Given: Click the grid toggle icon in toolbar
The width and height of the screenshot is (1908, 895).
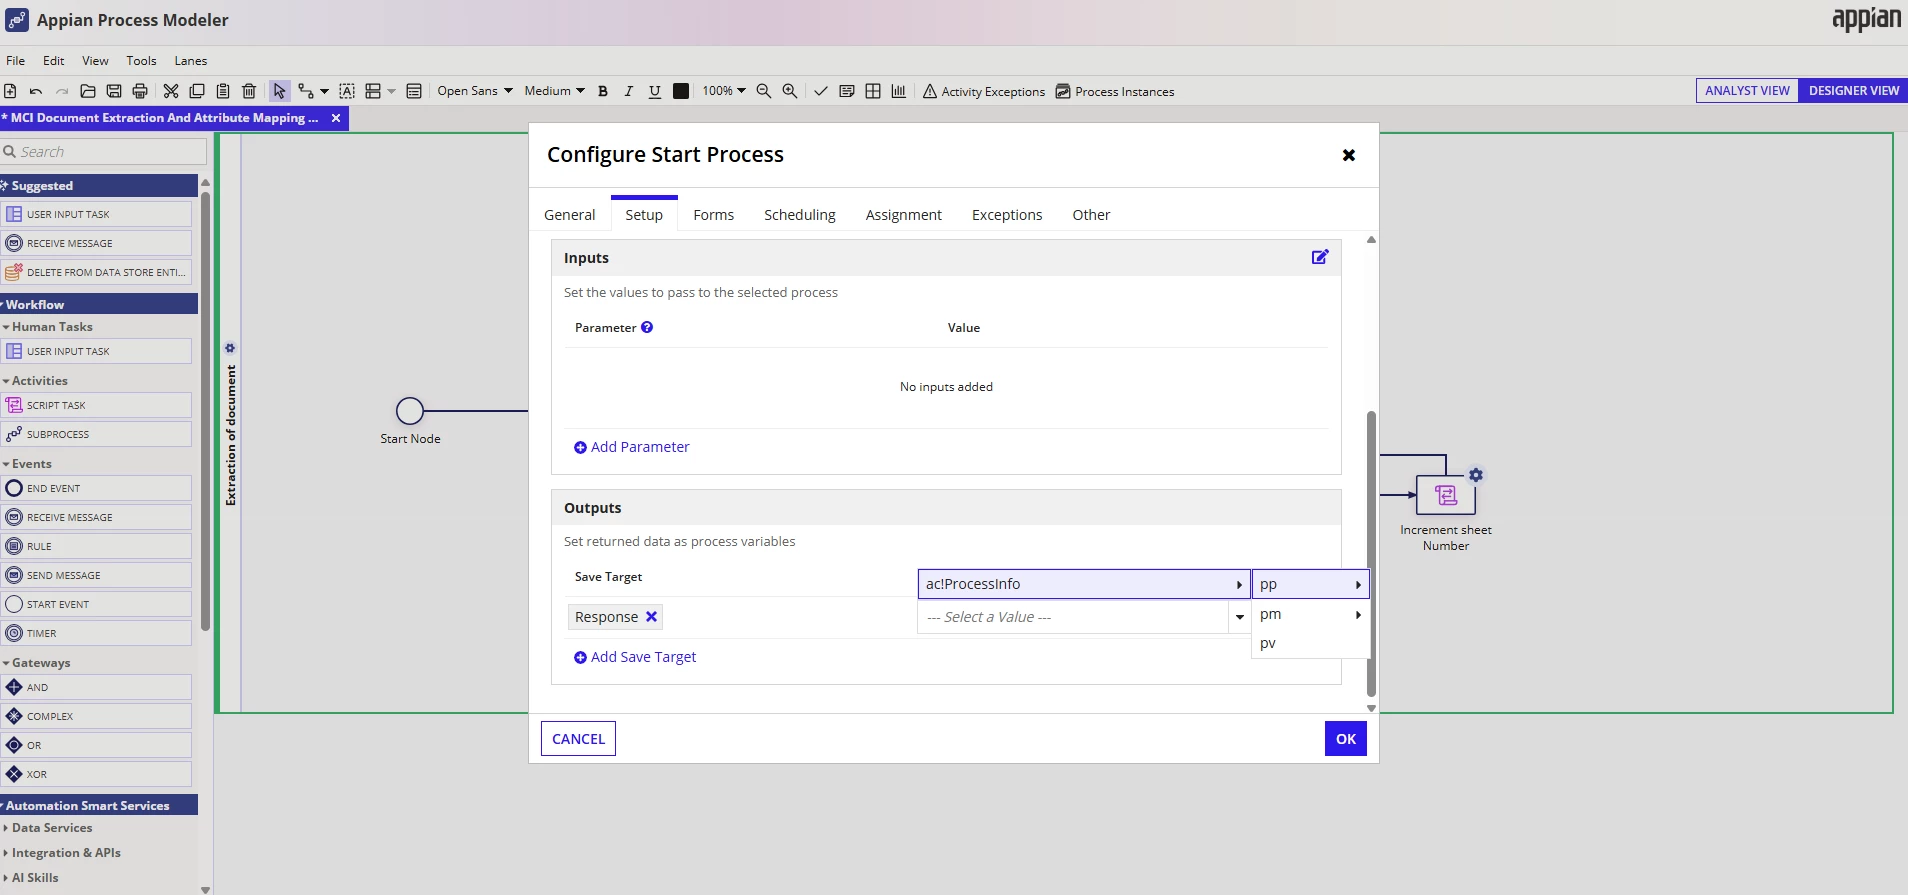Looking at the screenshot, I should point(873,91).
